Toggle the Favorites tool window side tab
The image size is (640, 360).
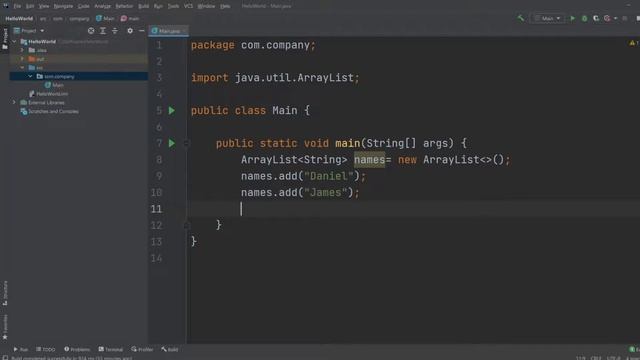click(5, 327)
